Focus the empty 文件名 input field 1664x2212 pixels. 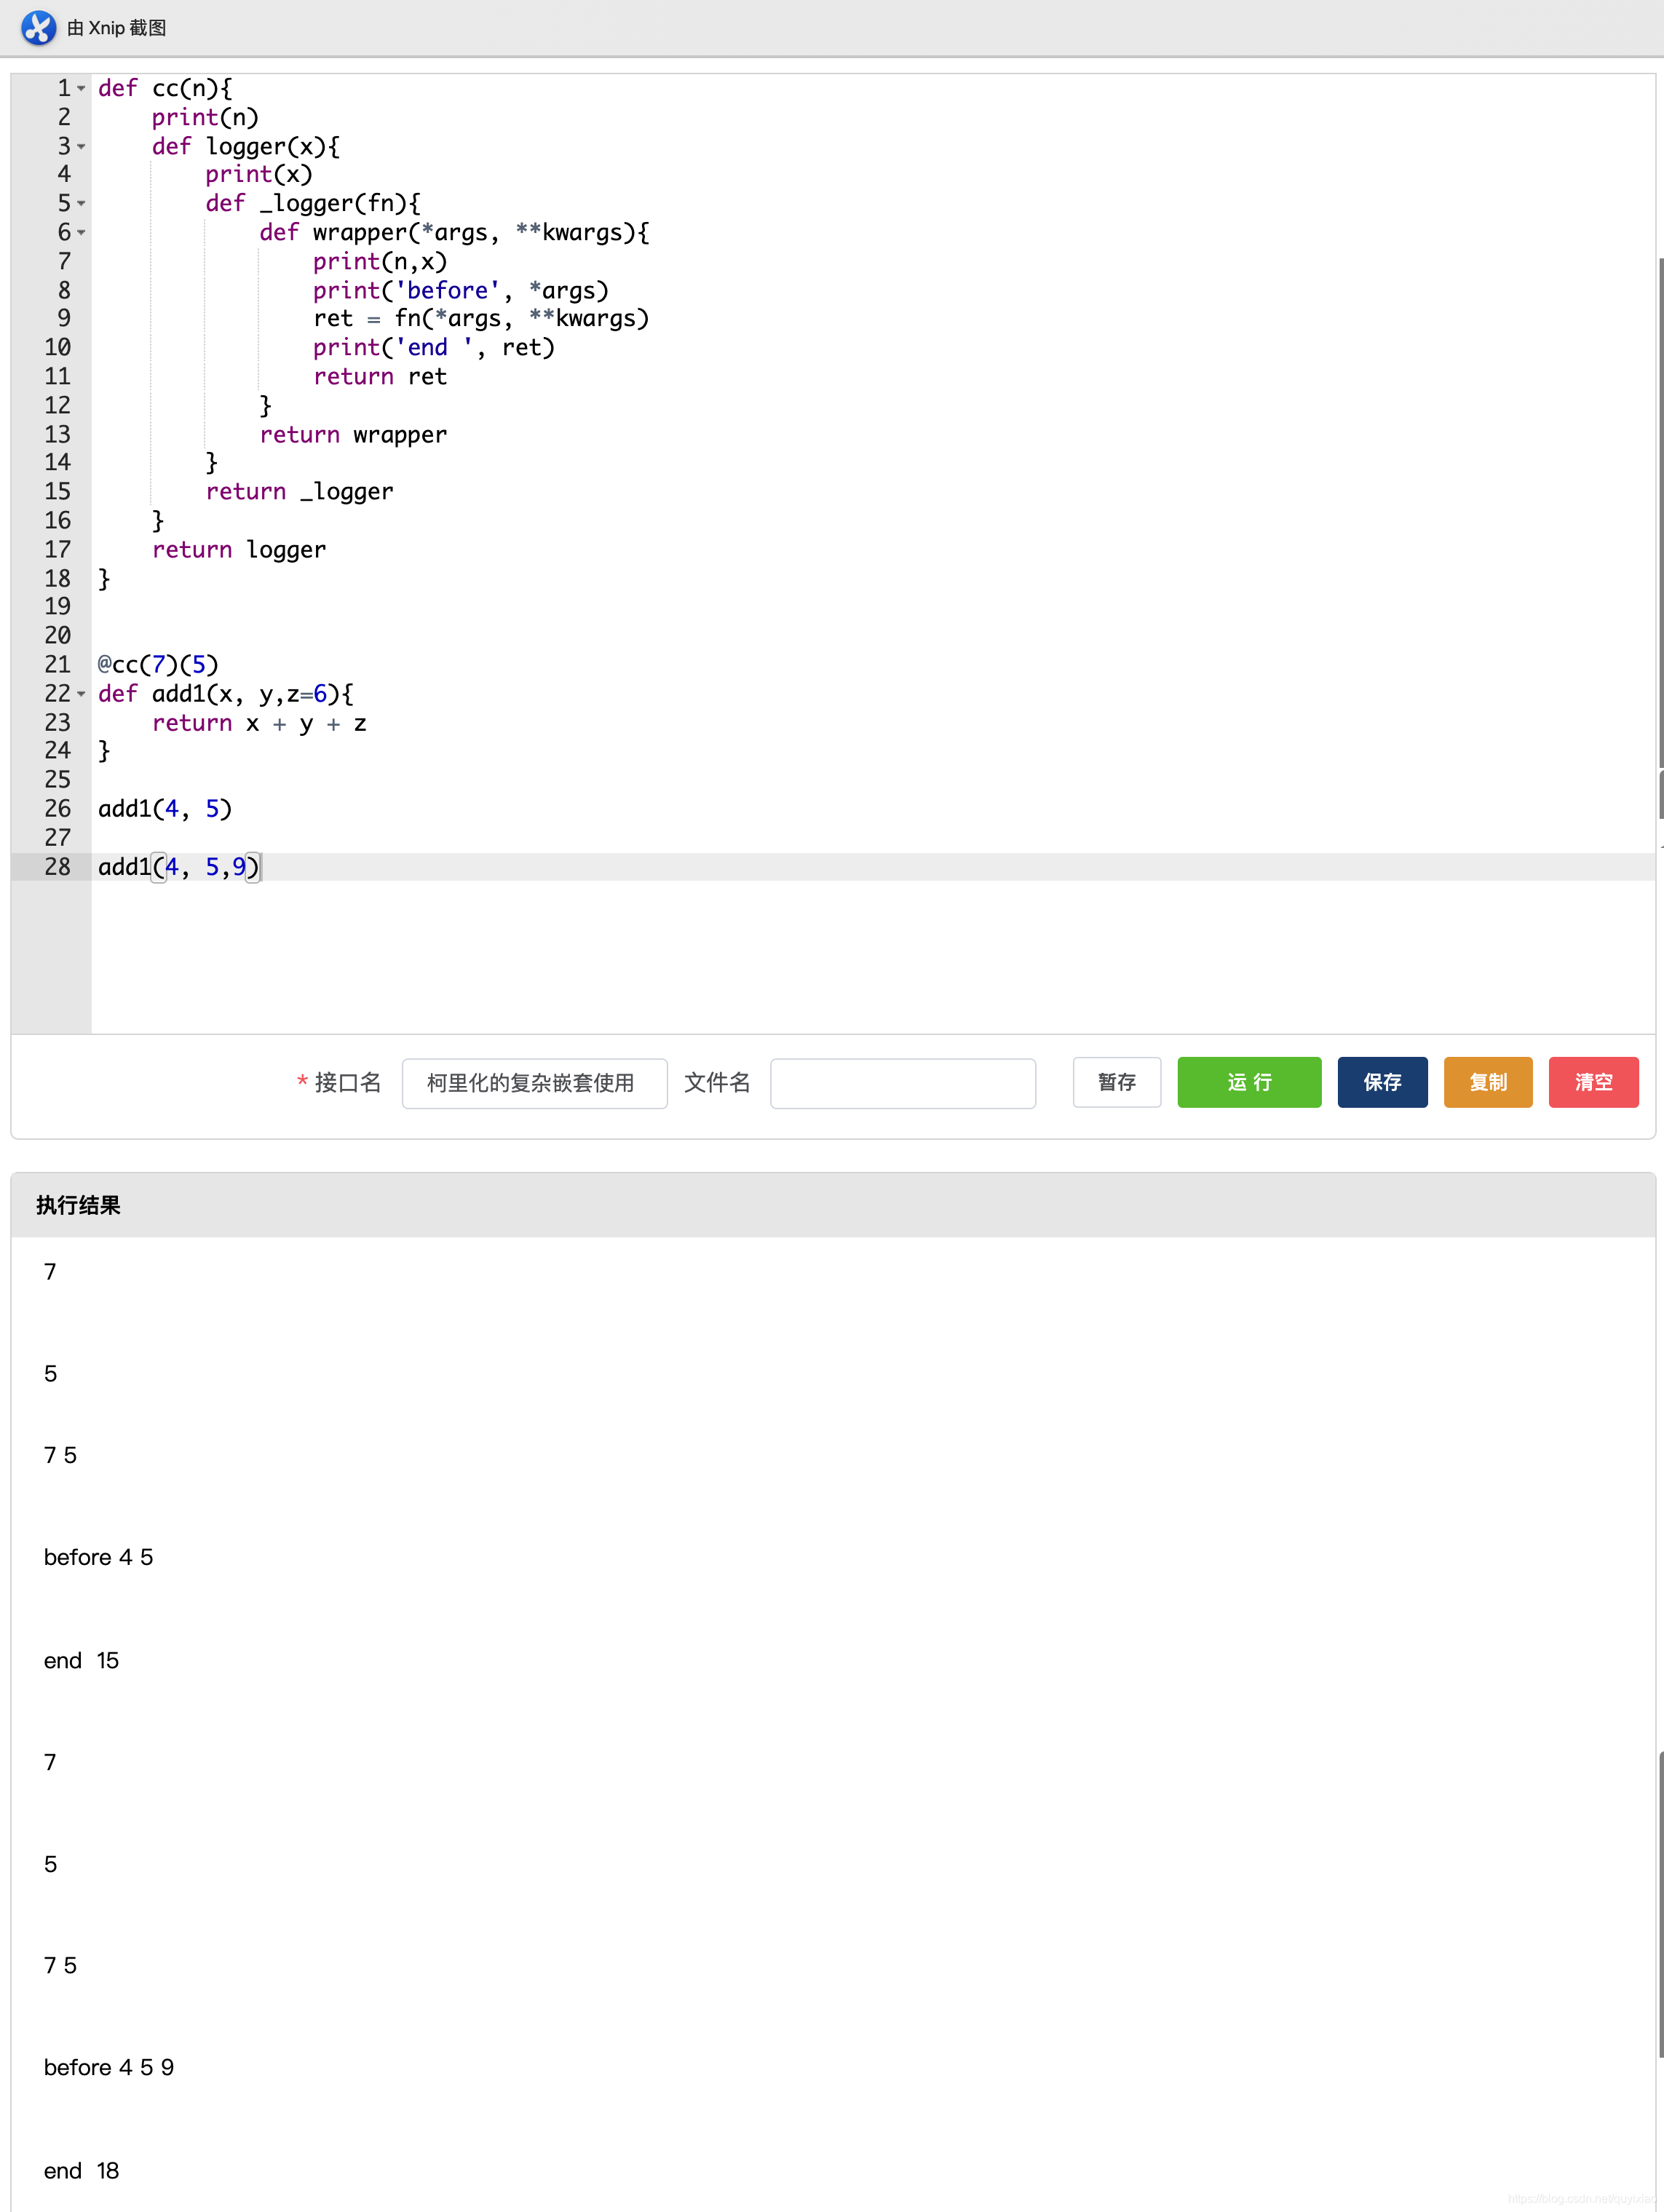click(x=902, y=1083)
